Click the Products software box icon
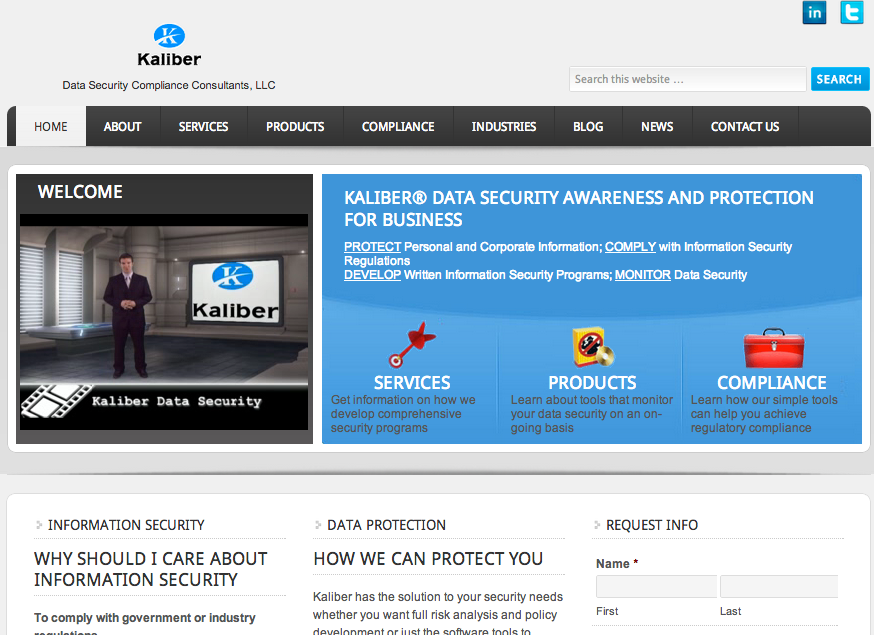The width and height of the screenshot is (874, 635). pos(592,347)
